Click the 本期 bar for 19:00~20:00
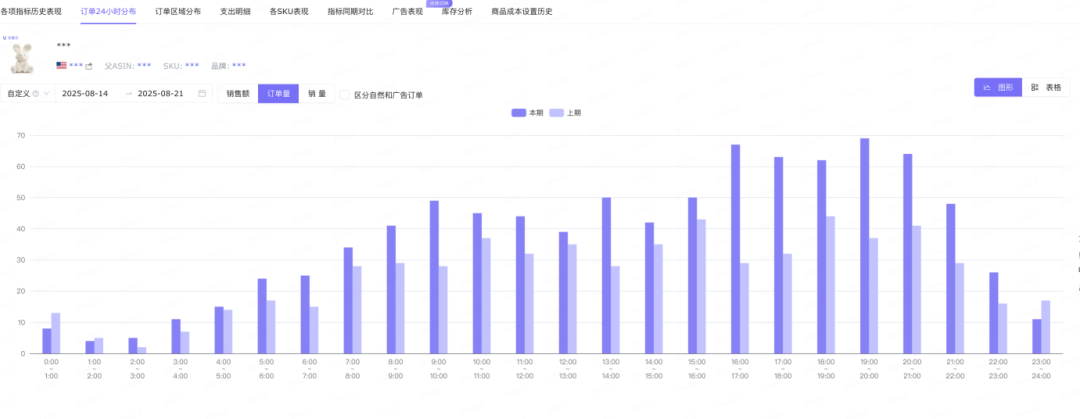 (864, 246)
